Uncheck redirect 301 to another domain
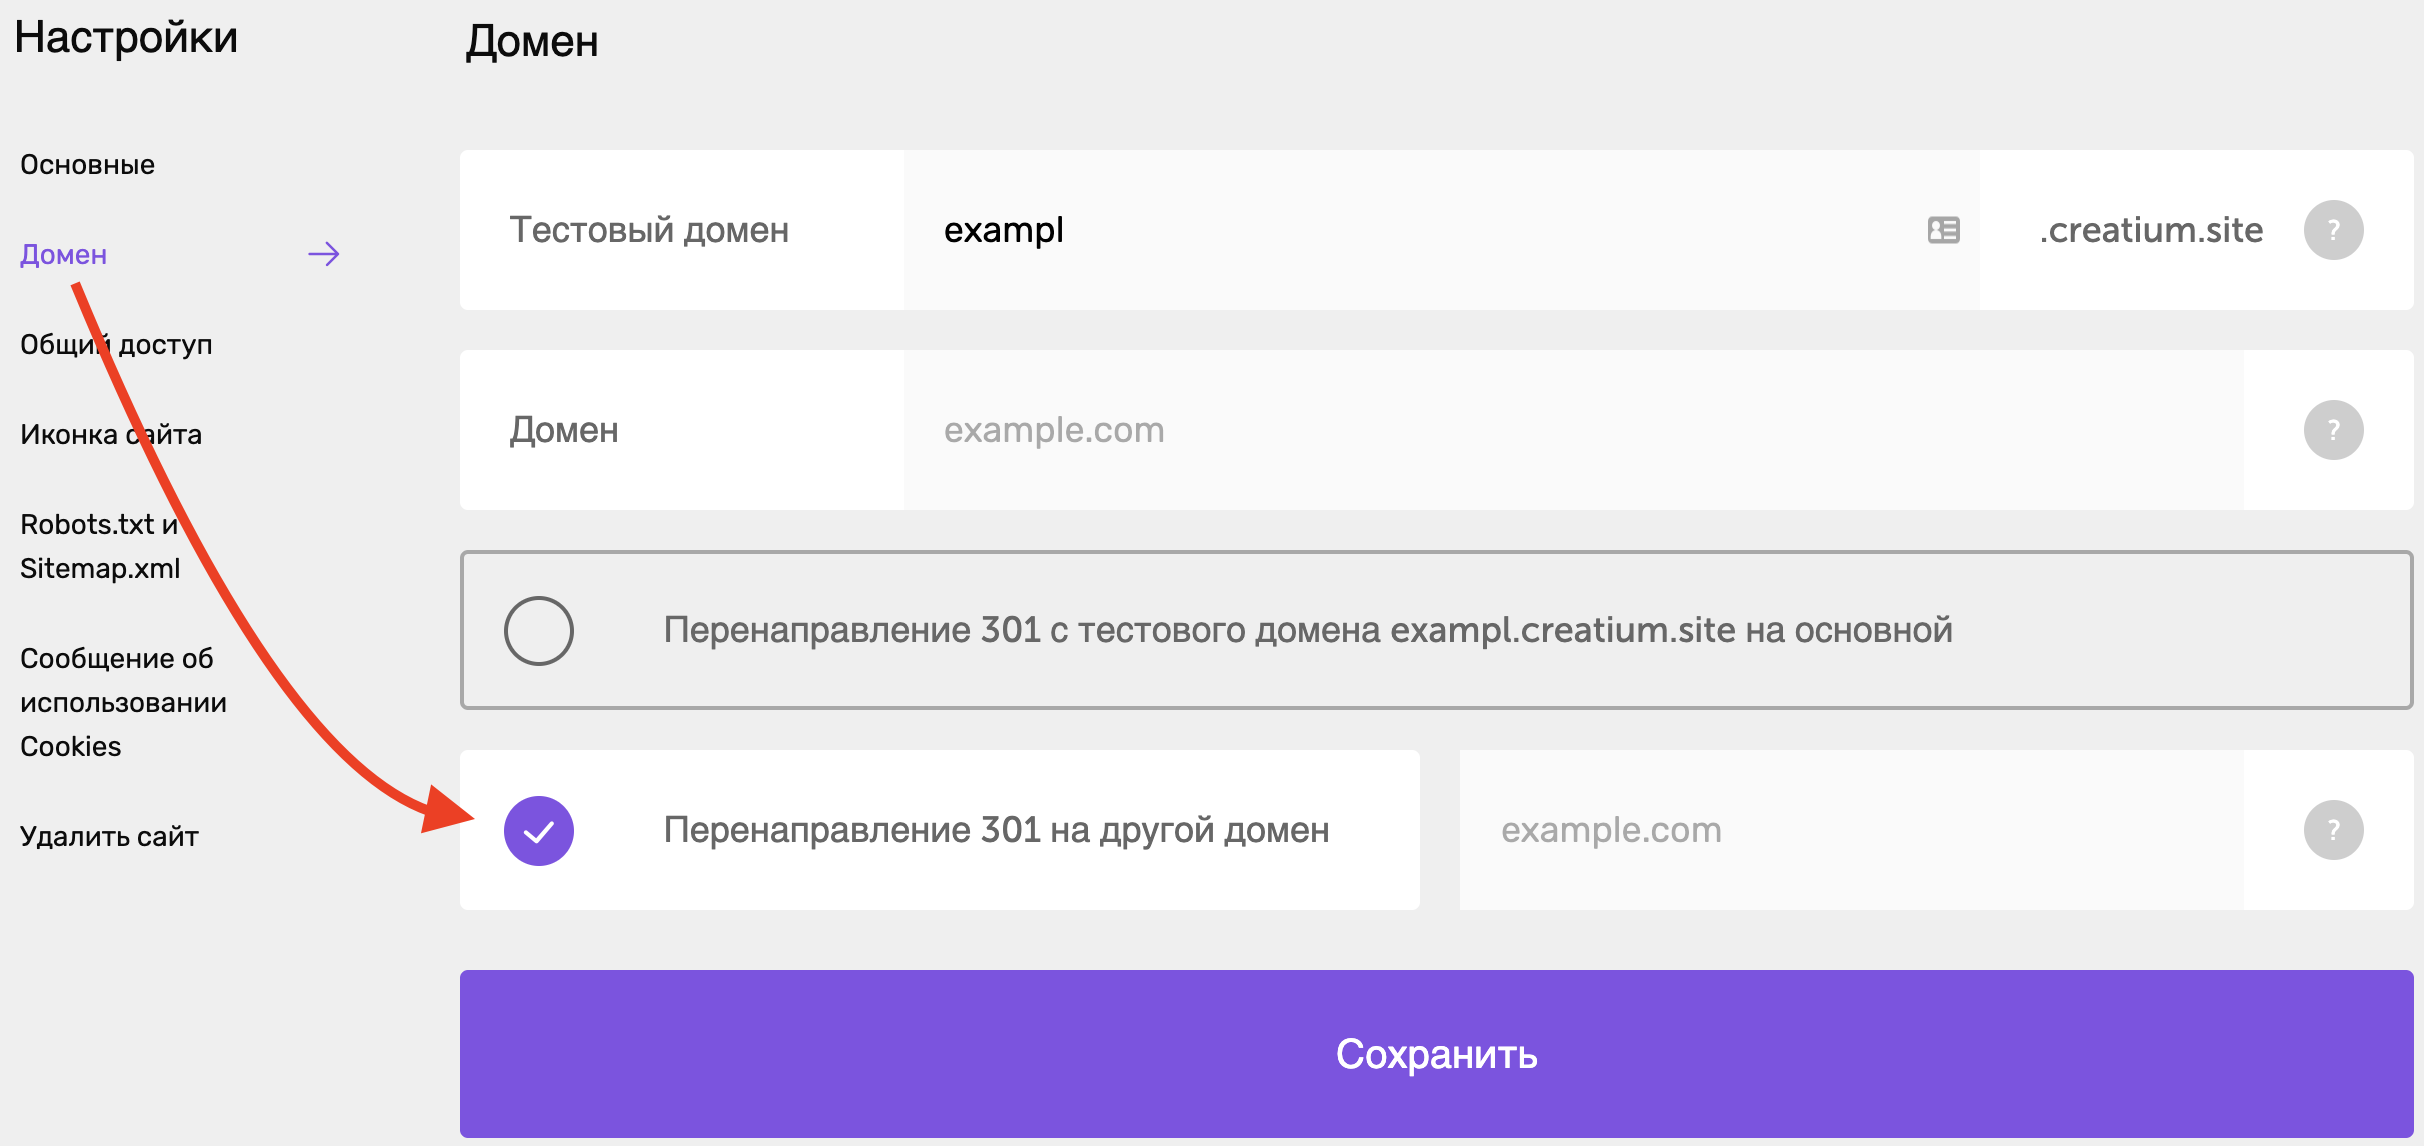The height and width of the screenshot is (1146, 2424). 538,830
